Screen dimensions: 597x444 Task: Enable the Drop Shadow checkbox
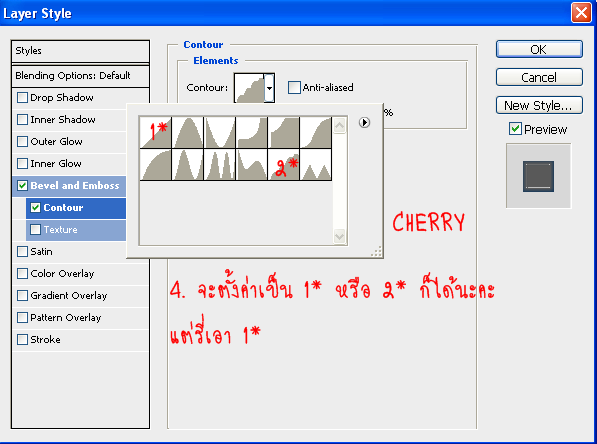(x=22, y=97)
